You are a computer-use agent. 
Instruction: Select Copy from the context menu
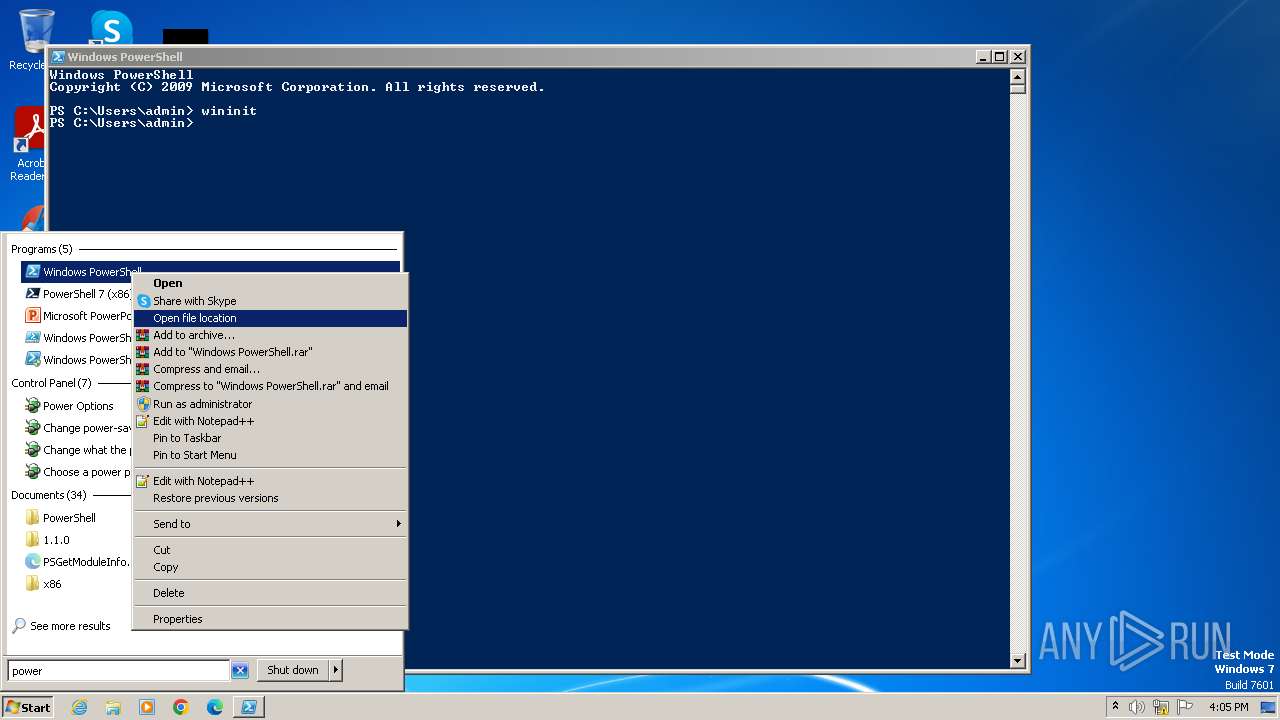[x=270, y=567]
